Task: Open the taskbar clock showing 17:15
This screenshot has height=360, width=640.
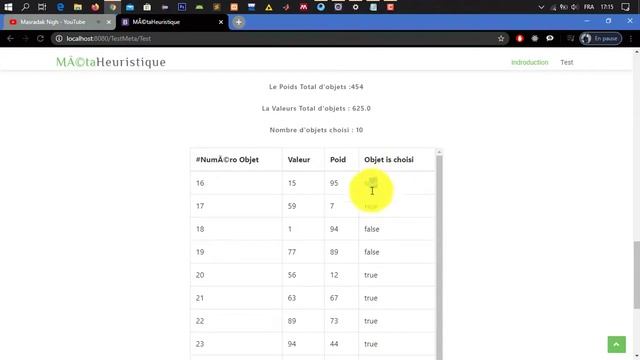Action: pos(607,7)
